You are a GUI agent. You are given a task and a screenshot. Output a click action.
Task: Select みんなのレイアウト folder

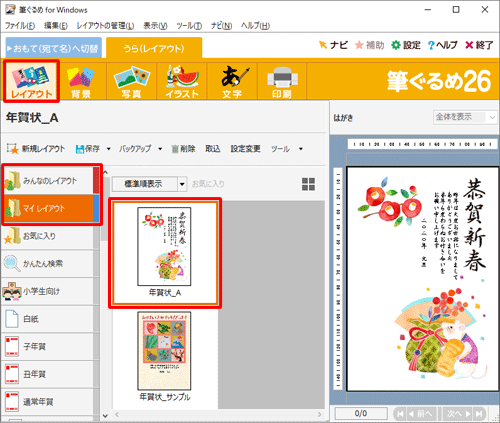click(50, 181)
